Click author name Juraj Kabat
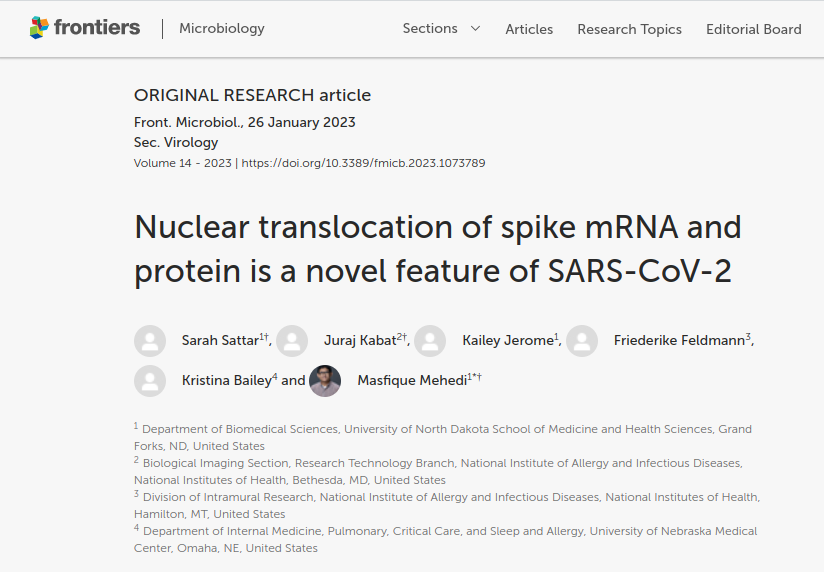The height and width of the screenshot is (572, 824). click(x=360, y=341)
